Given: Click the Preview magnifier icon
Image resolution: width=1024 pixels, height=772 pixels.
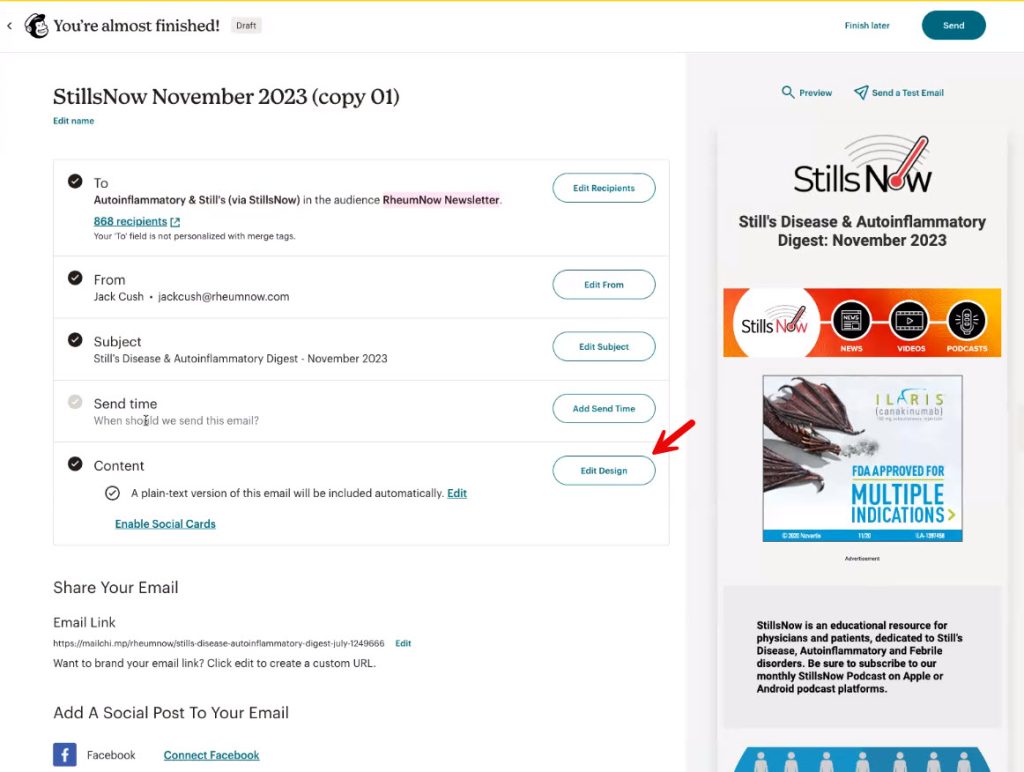Looking at the screenshot, I should pos(788,92).
